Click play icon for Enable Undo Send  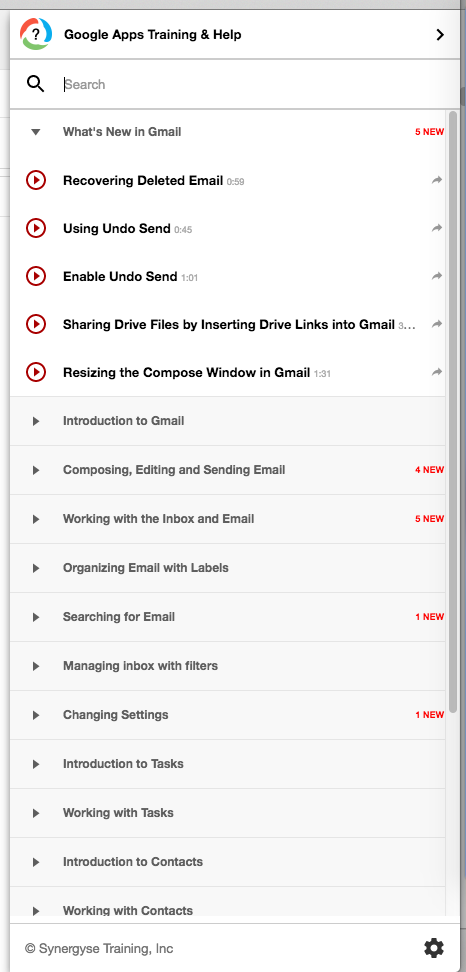coord(36,276)
